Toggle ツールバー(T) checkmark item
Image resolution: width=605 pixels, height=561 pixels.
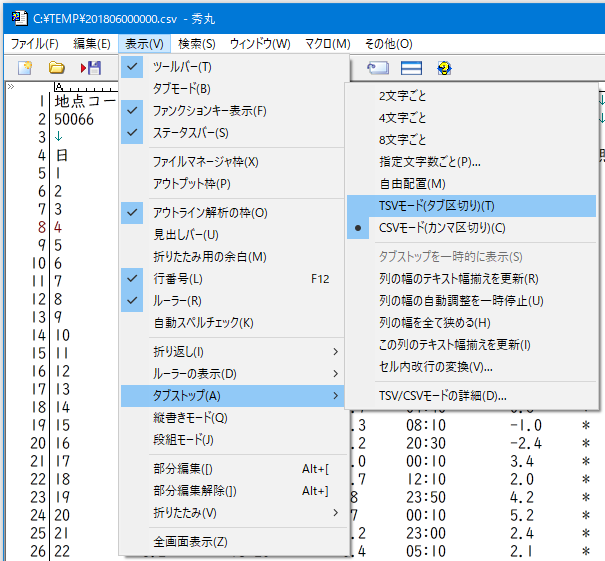coord(232,67)
